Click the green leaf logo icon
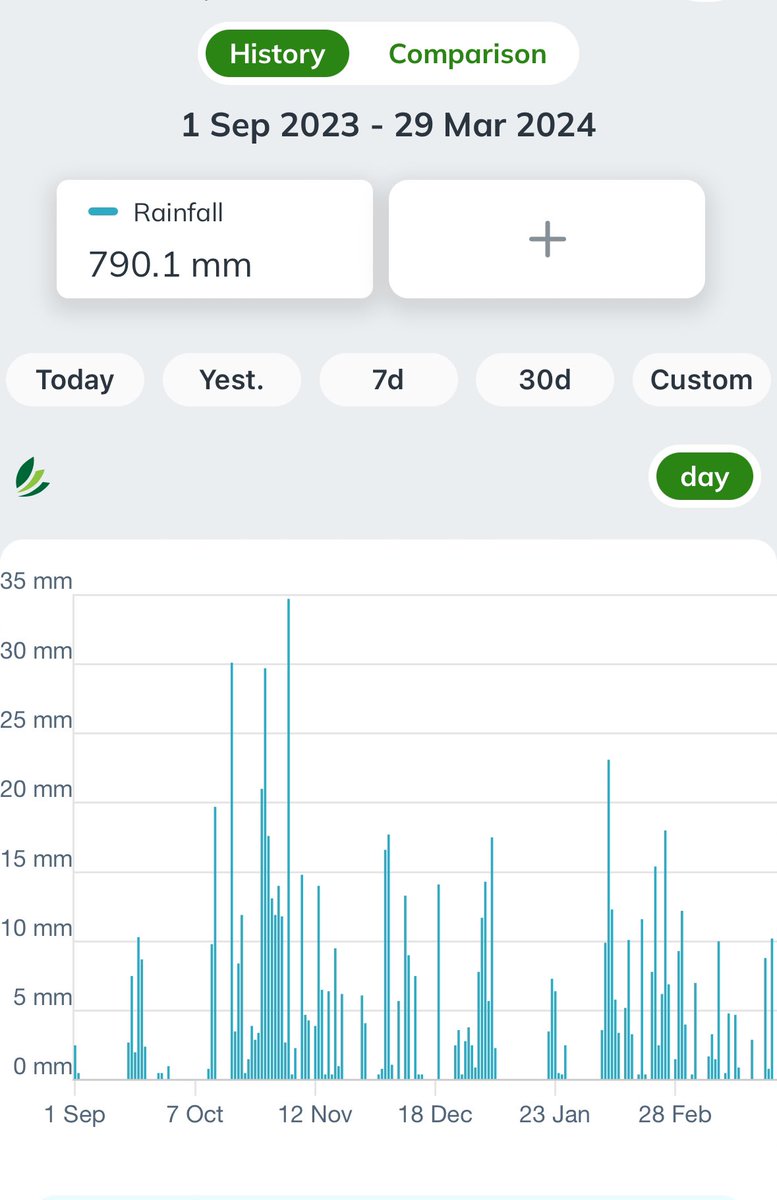This screenshot has width=777, height=1200. pos(32,477)
